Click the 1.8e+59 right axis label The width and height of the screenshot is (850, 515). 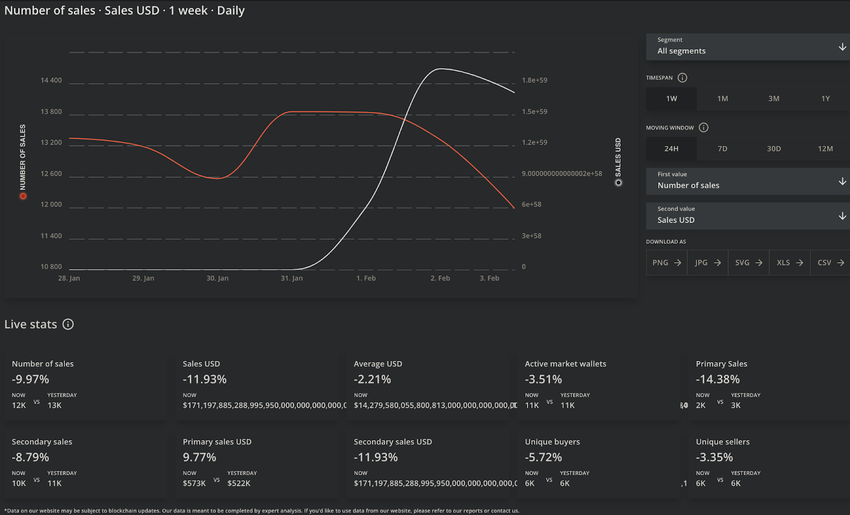pos(535,80)
